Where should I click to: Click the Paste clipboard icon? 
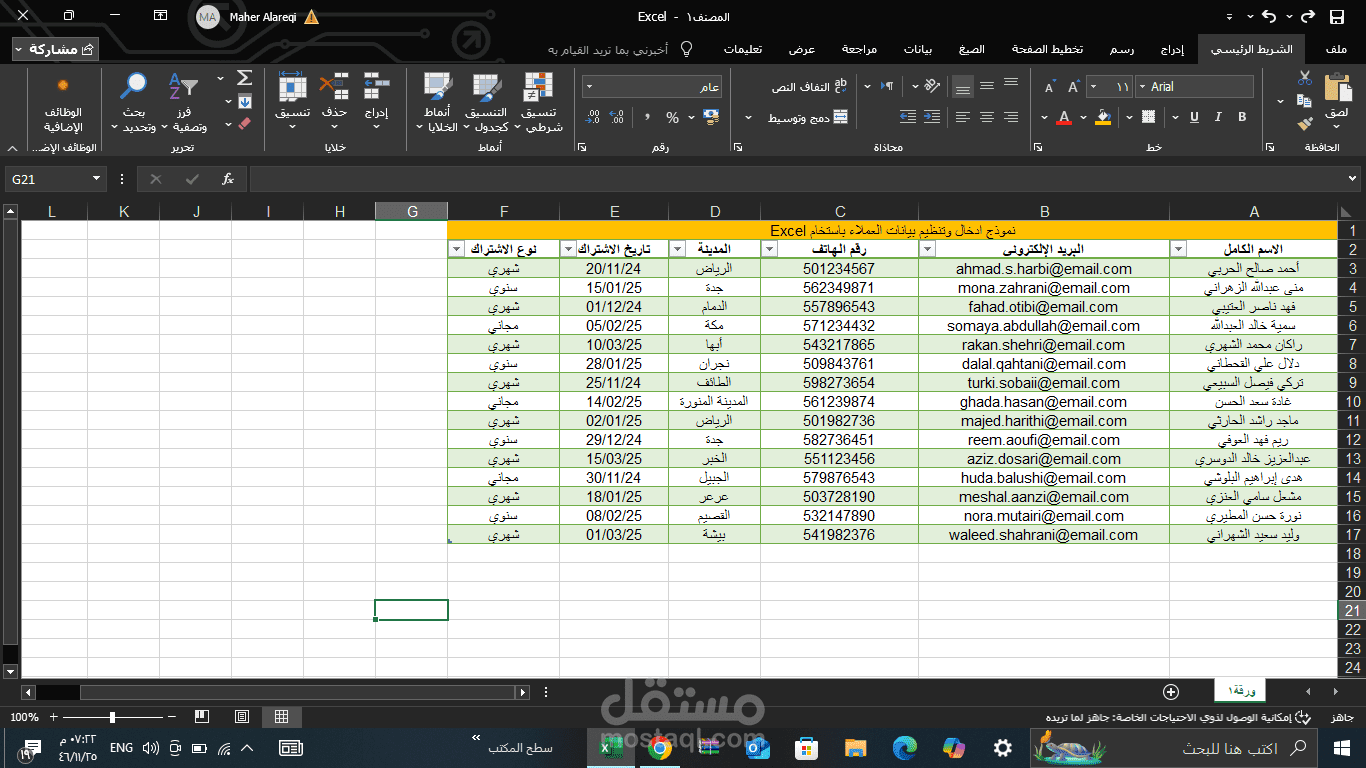[1338, 88]
